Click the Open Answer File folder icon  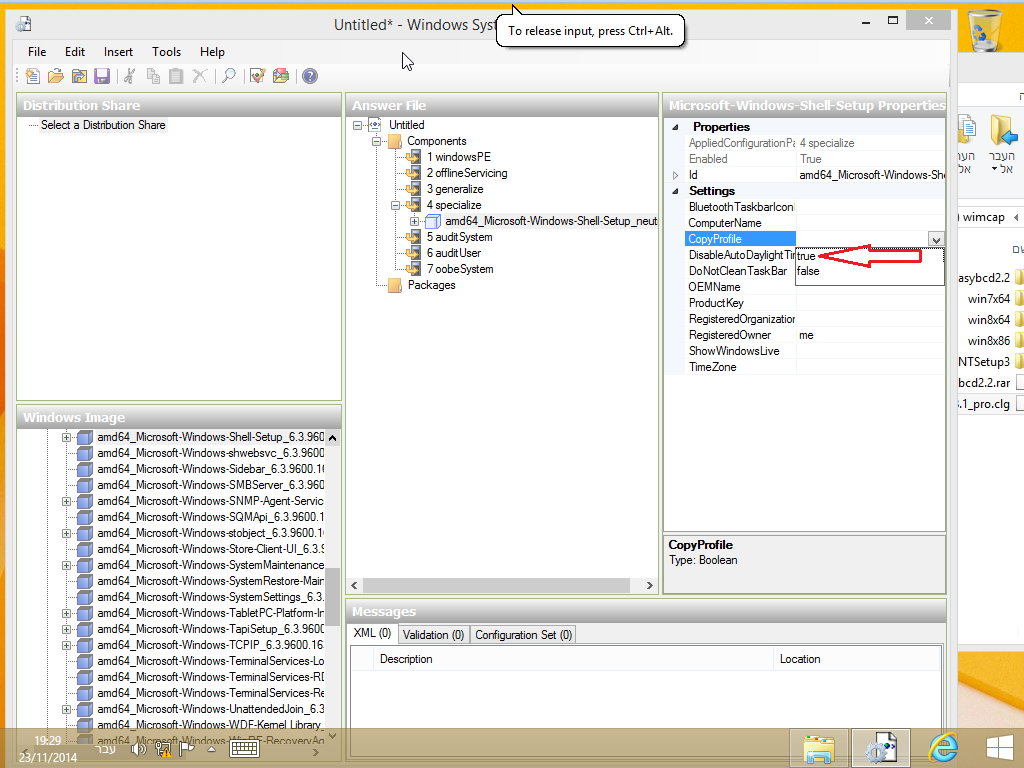click(56, 76)
